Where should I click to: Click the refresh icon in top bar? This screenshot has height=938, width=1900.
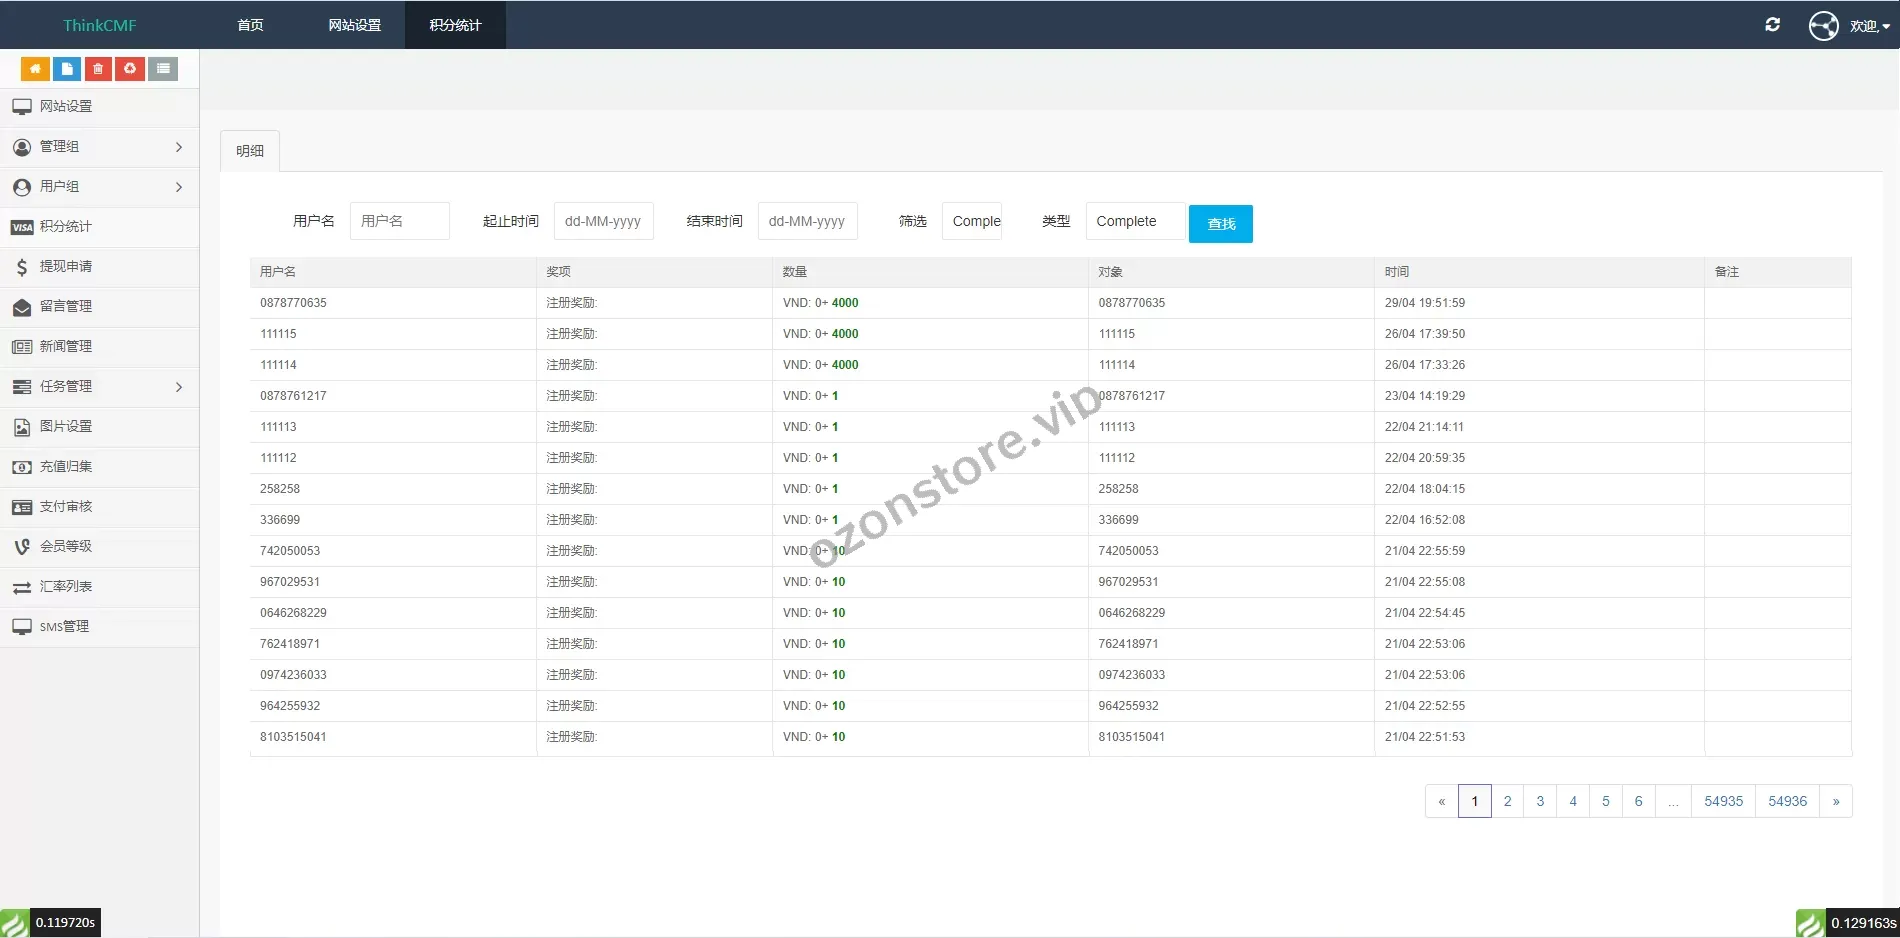click(1772, 25)
